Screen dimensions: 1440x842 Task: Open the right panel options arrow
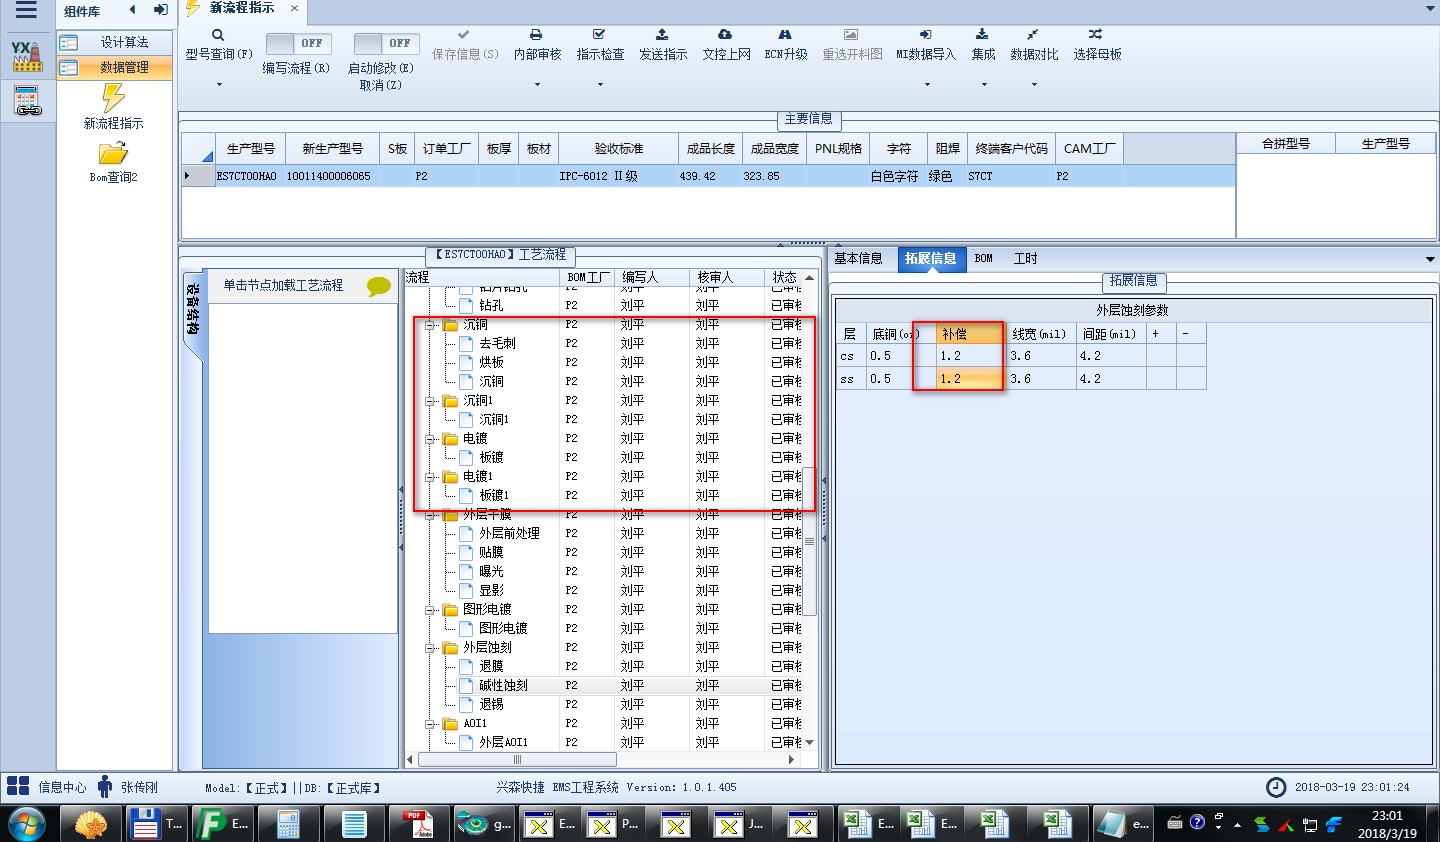click(1430, 259)
